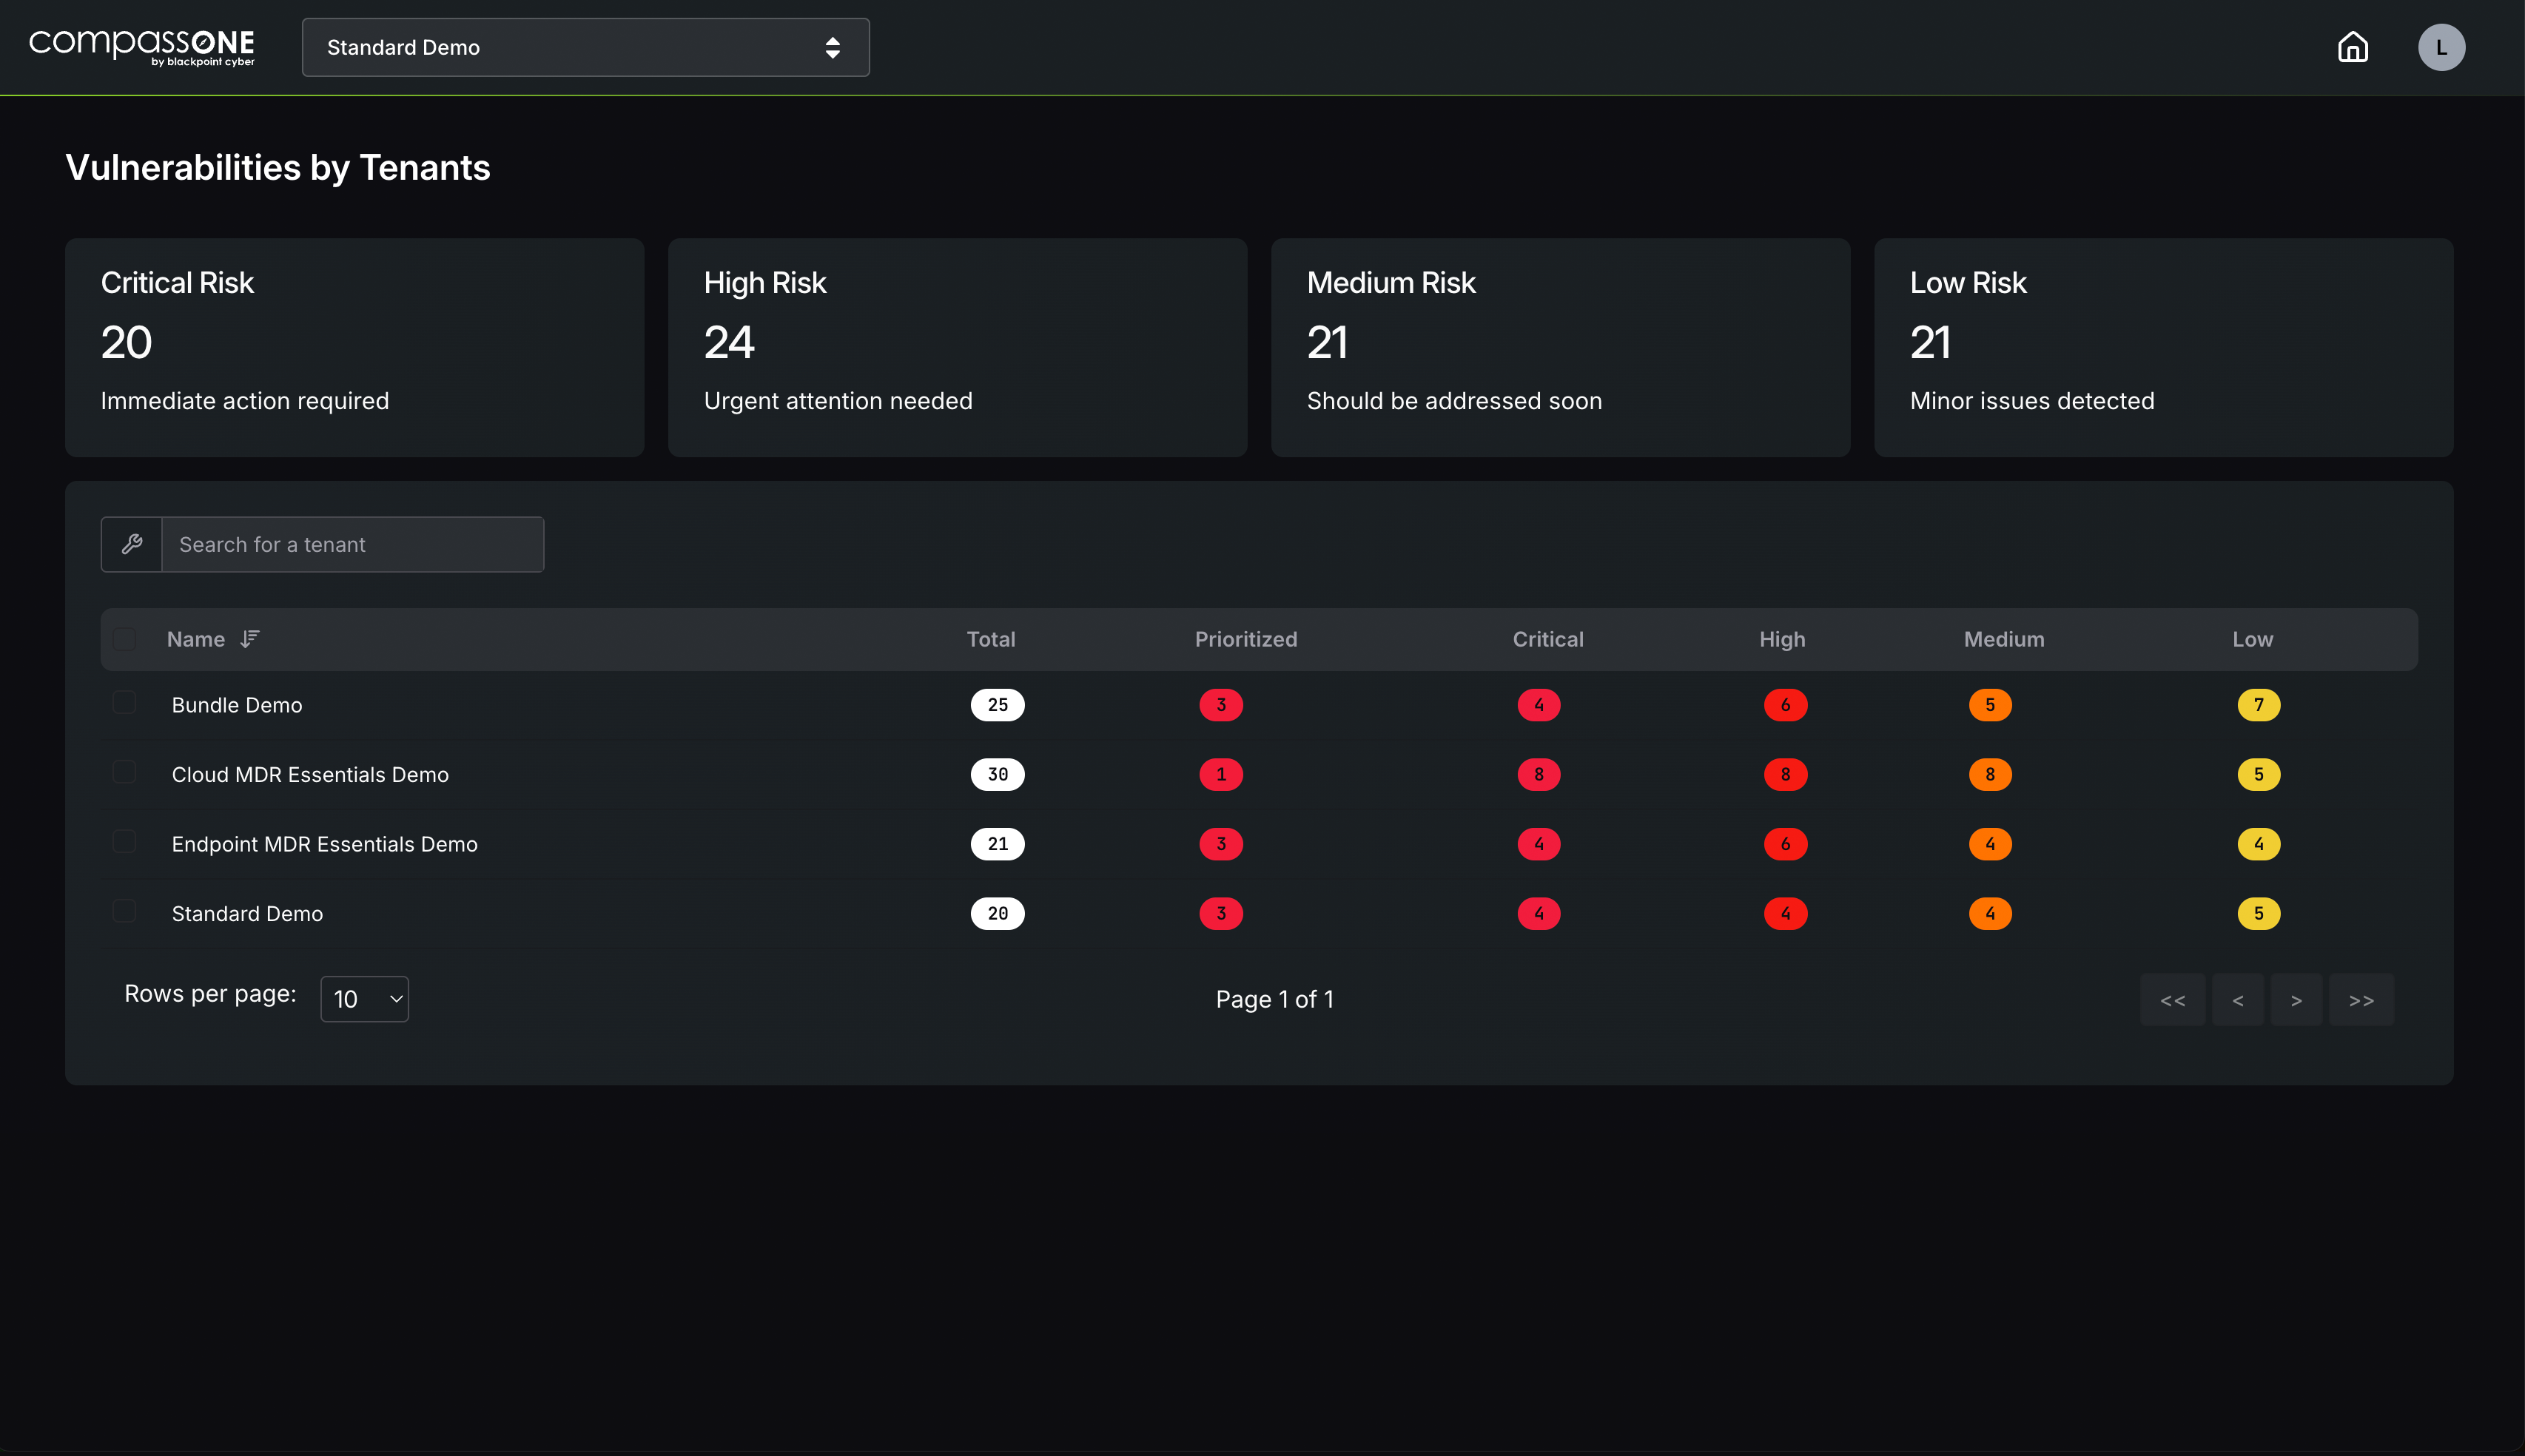Viewport: 2525px width, 1456px height.
Task: Click the Total column header
Action: tap(990, 639)
